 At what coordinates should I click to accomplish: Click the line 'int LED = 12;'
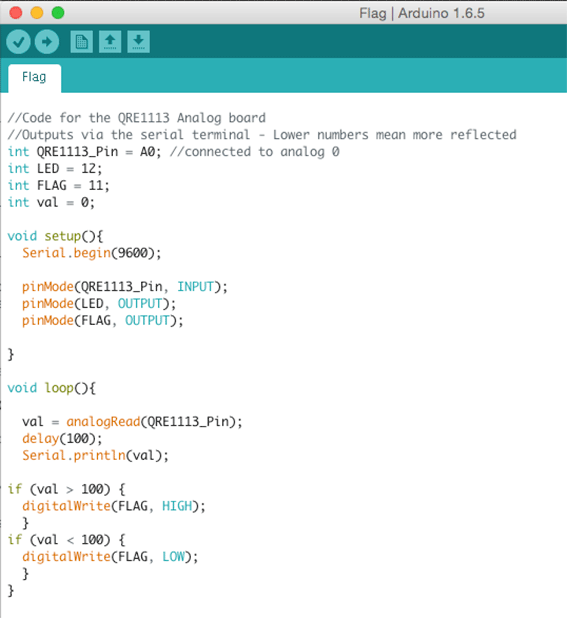coord(55,169)
